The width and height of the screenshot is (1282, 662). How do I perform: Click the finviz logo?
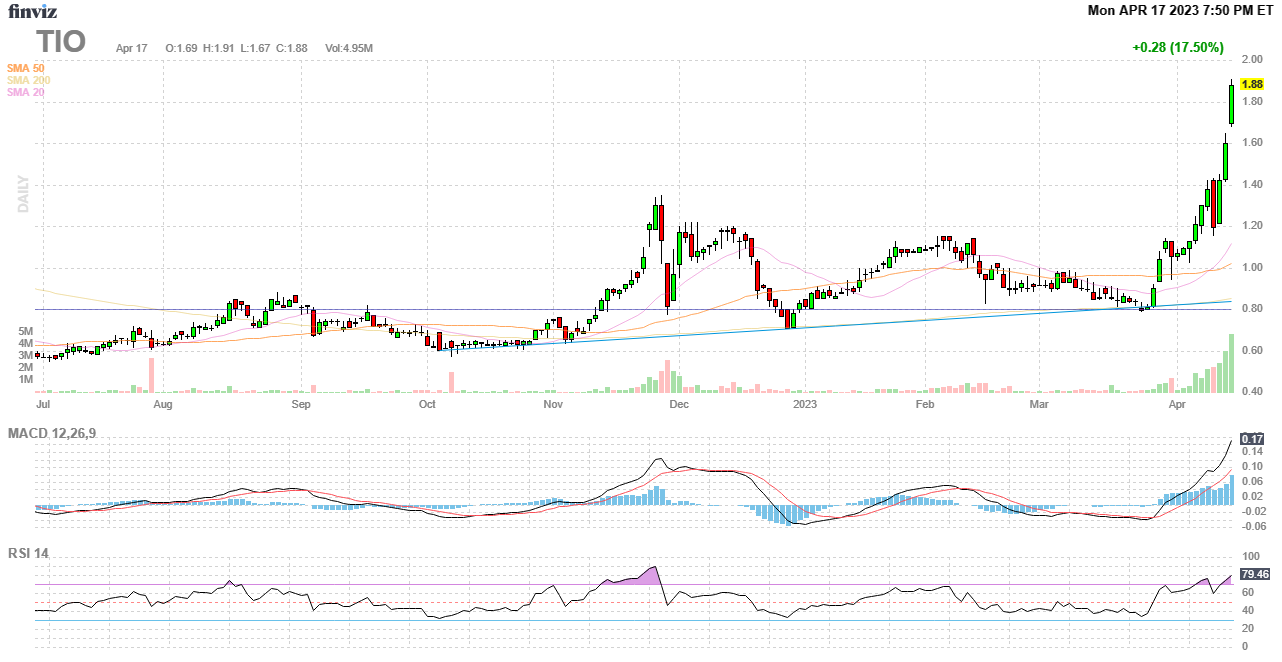click(32, 12)
